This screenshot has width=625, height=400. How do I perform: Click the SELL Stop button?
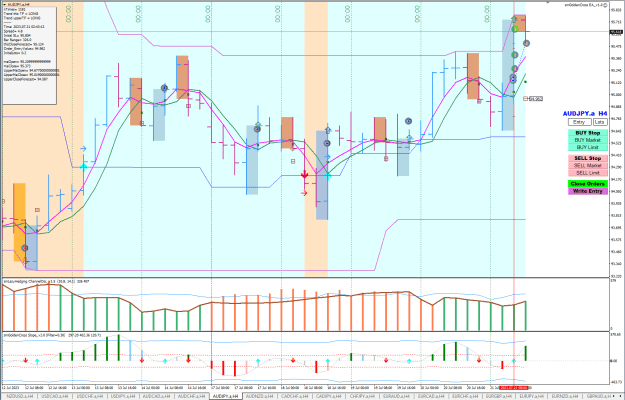[x=588, y=158]
